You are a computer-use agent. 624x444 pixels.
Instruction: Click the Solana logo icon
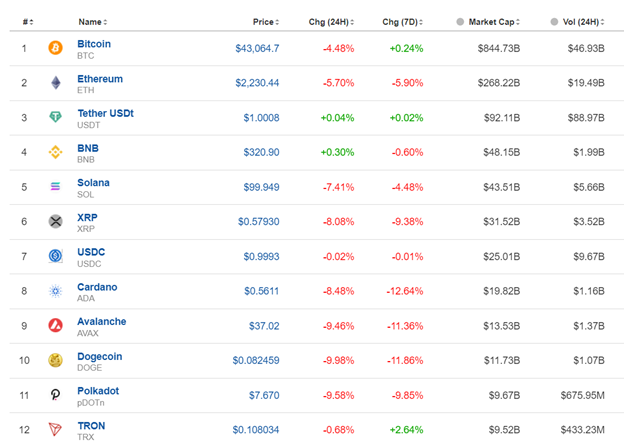[56, 187]
